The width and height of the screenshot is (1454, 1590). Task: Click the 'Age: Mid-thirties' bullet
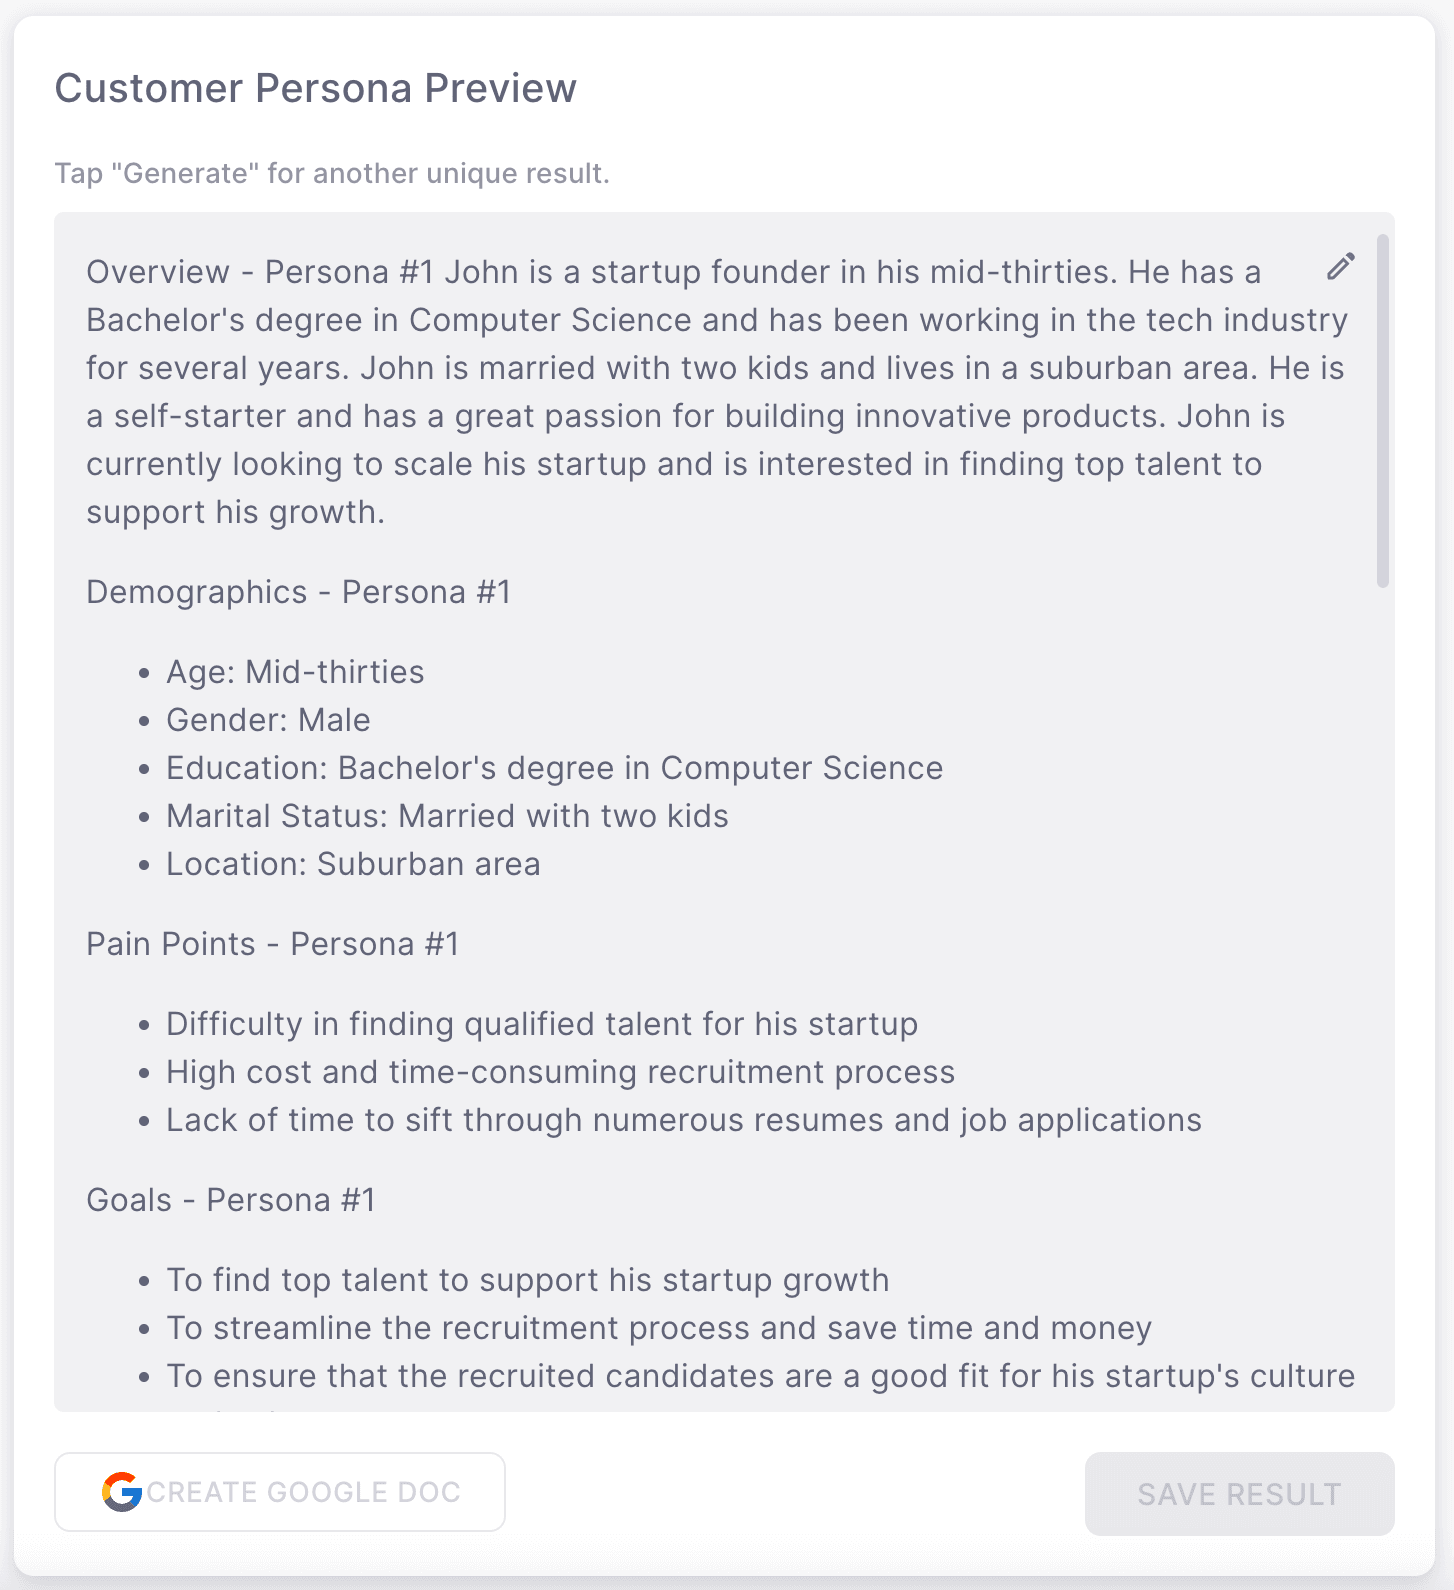295,672
